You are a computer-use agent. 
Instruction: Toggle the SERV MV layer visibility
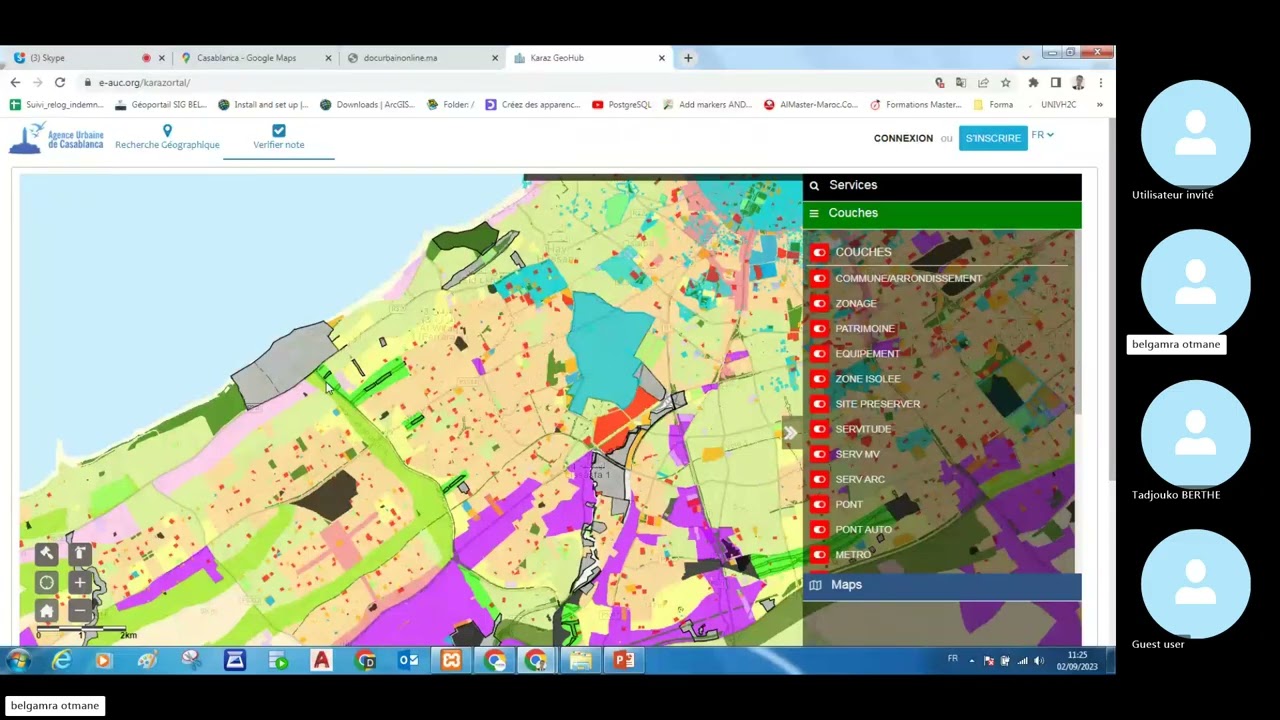(820, 454)
